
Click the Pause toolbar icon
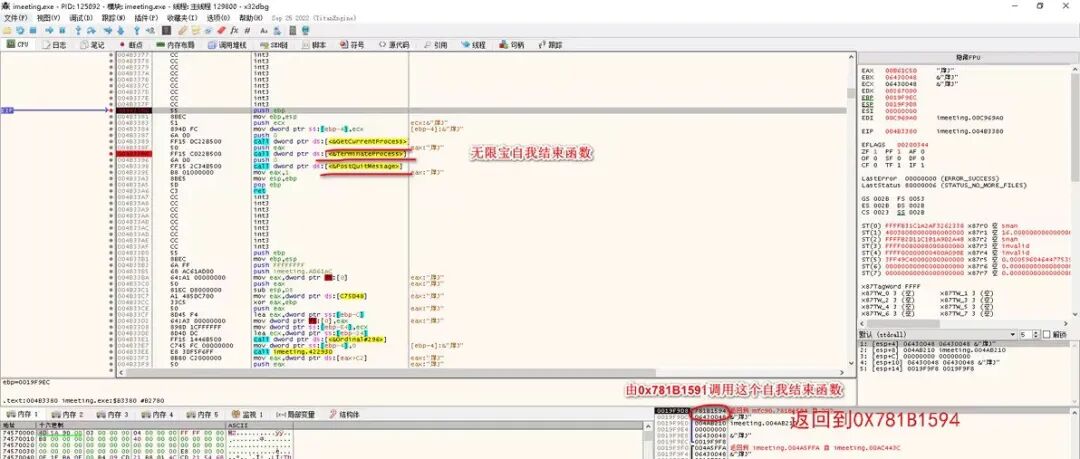tap(62, 30)
